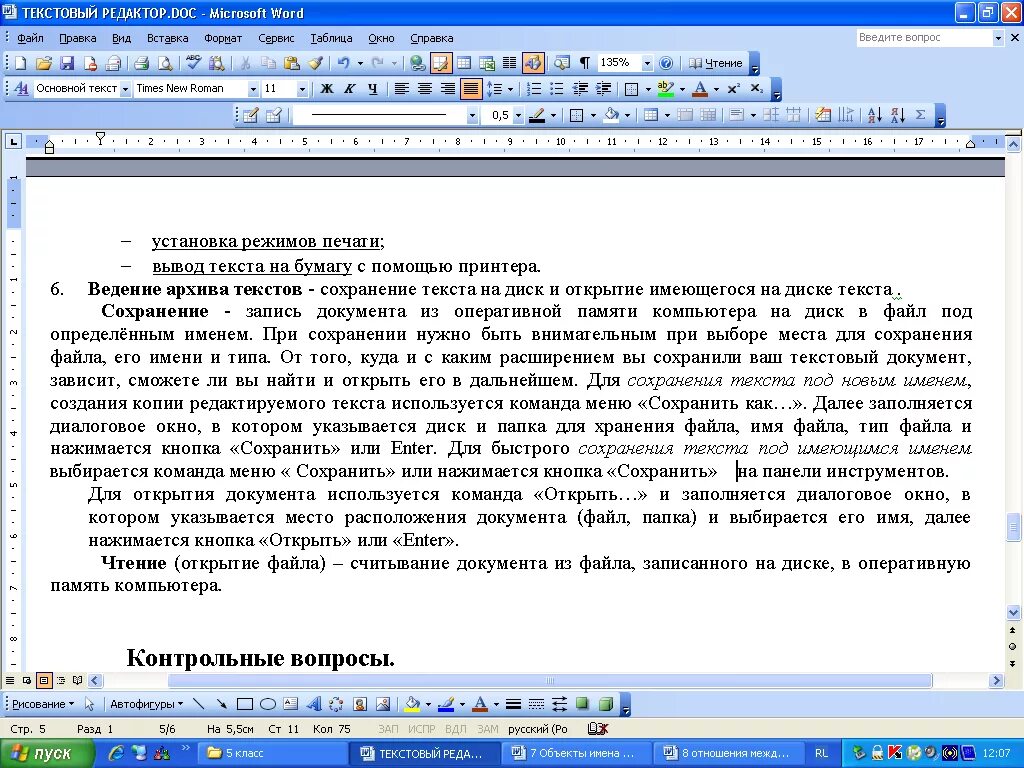1024x768 pixels.
Task: Print the document using the printer icon
Action: tap(141, 63)
